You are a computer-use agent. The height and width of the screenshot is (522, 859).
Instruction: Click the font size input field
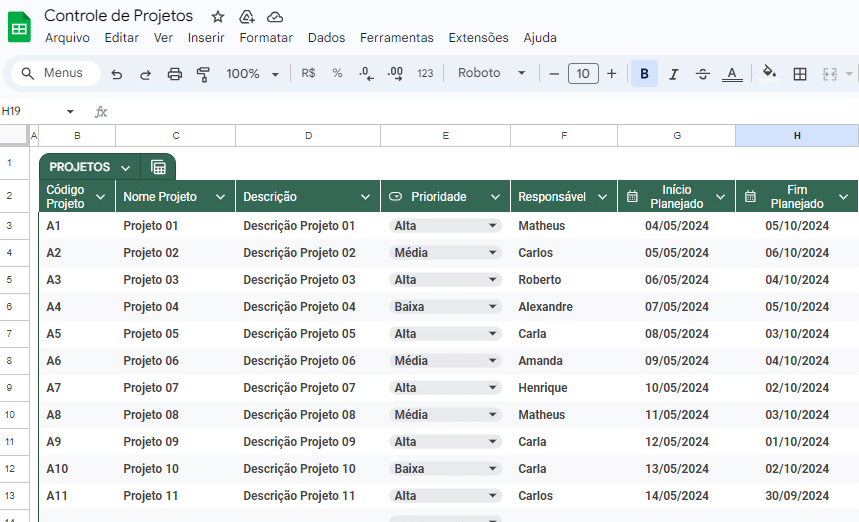[x=583, y=73]
